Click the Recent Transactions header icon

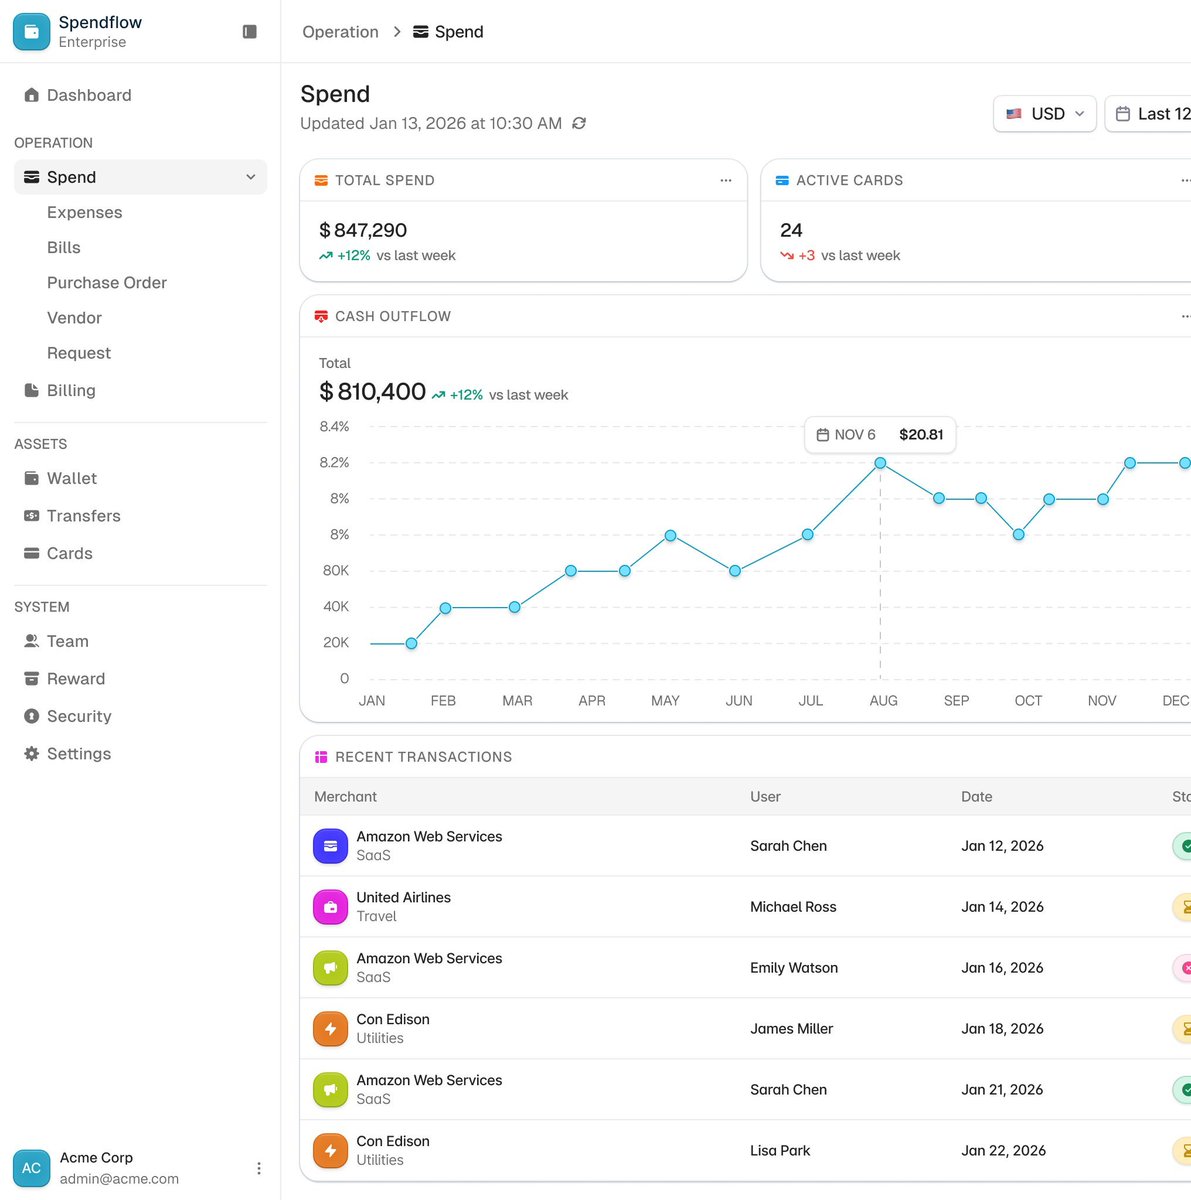click(x=321, y=757)
